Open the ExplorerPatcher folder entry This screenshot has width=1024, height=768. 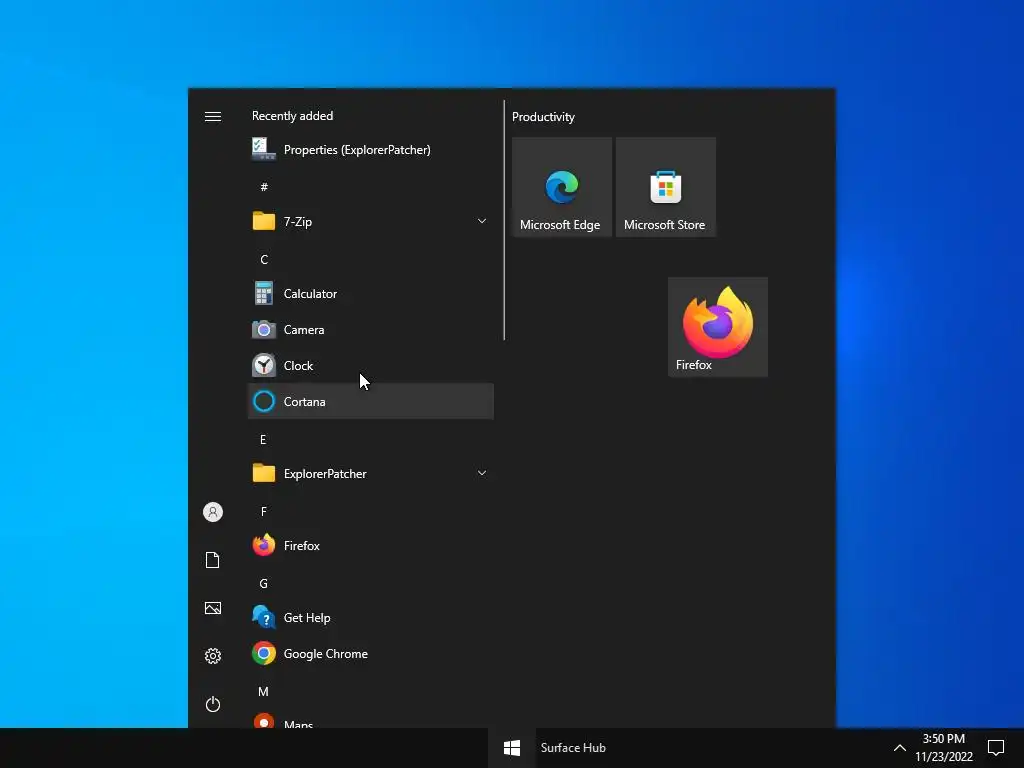(371, 473)
